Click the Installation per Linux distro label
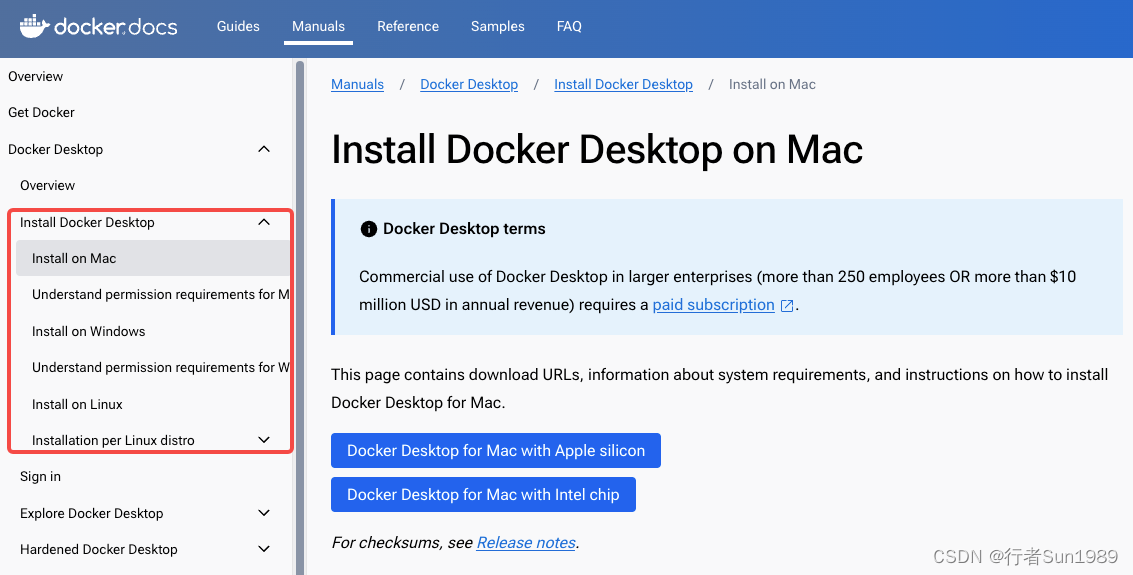Viewport: 1133px width, 575px height. (113, 441)
